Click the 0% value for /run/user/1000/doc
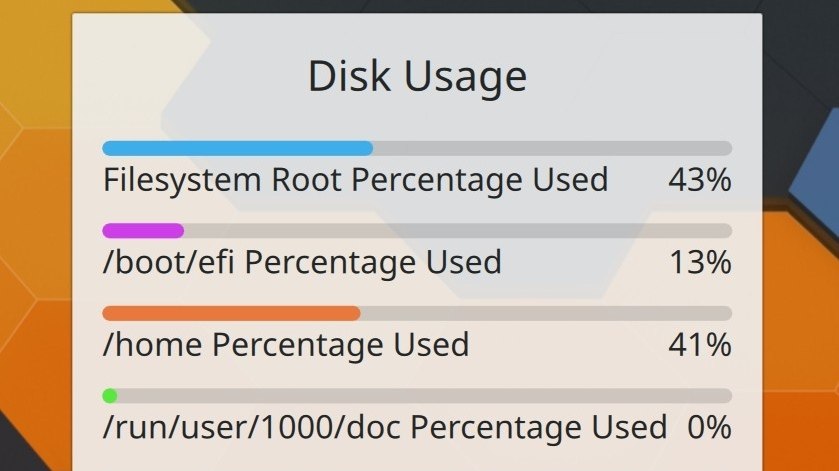 point(709,427)
